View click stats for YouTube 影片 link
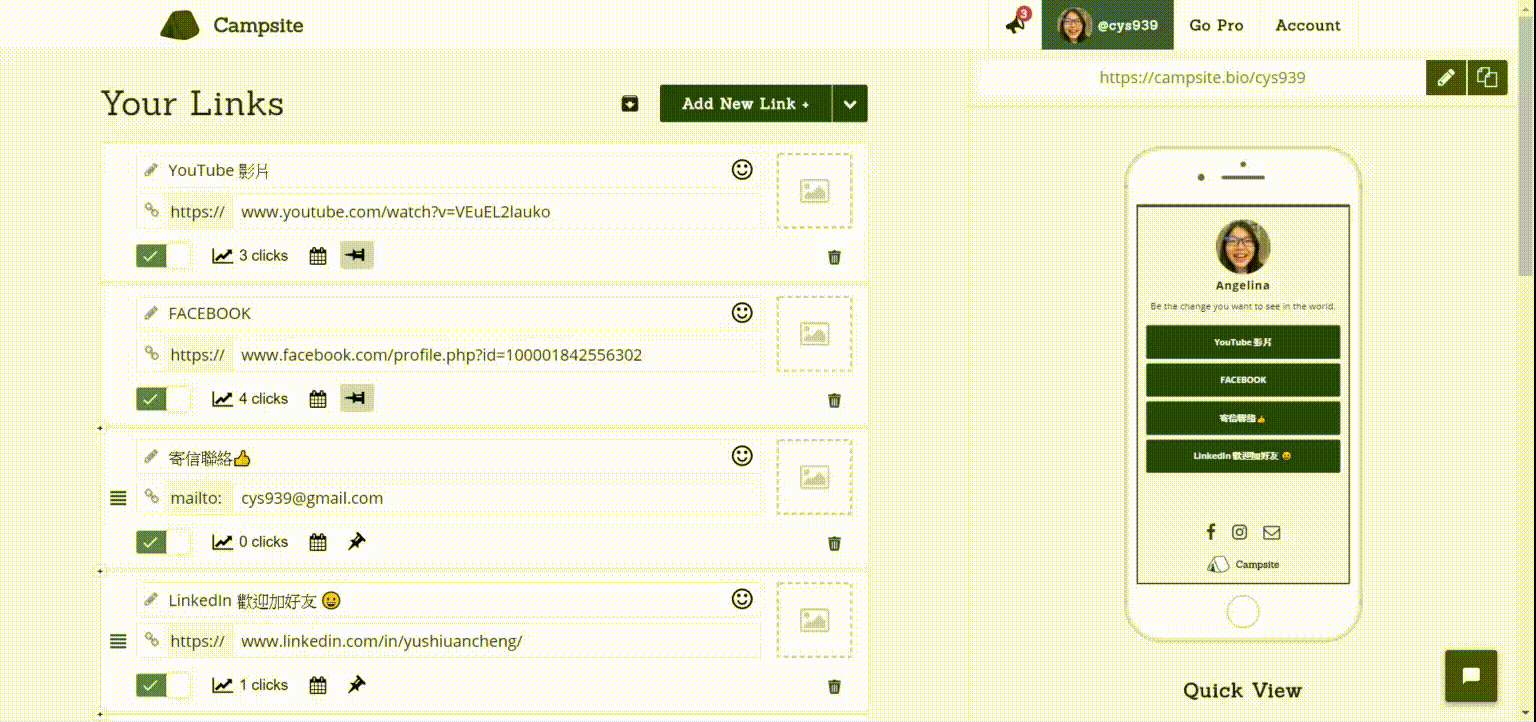The image size is (1536, 722). pos(250,256)
